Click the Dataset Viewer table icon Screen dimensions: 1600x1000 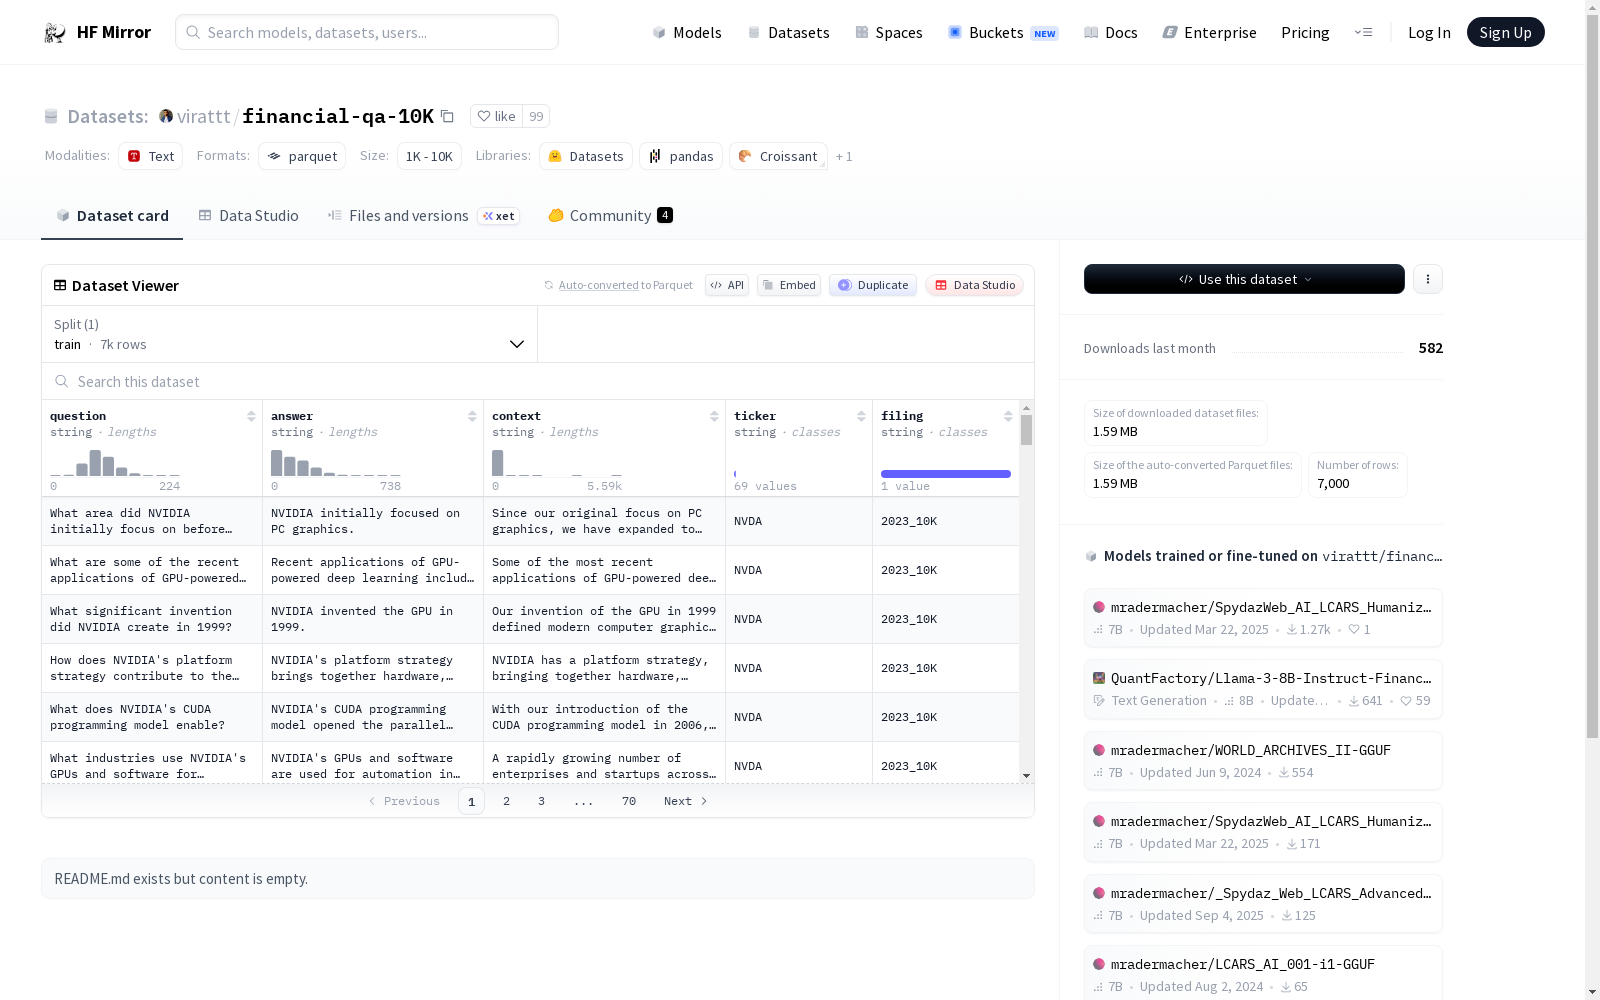pyautogui.click(x=60, y=286)
